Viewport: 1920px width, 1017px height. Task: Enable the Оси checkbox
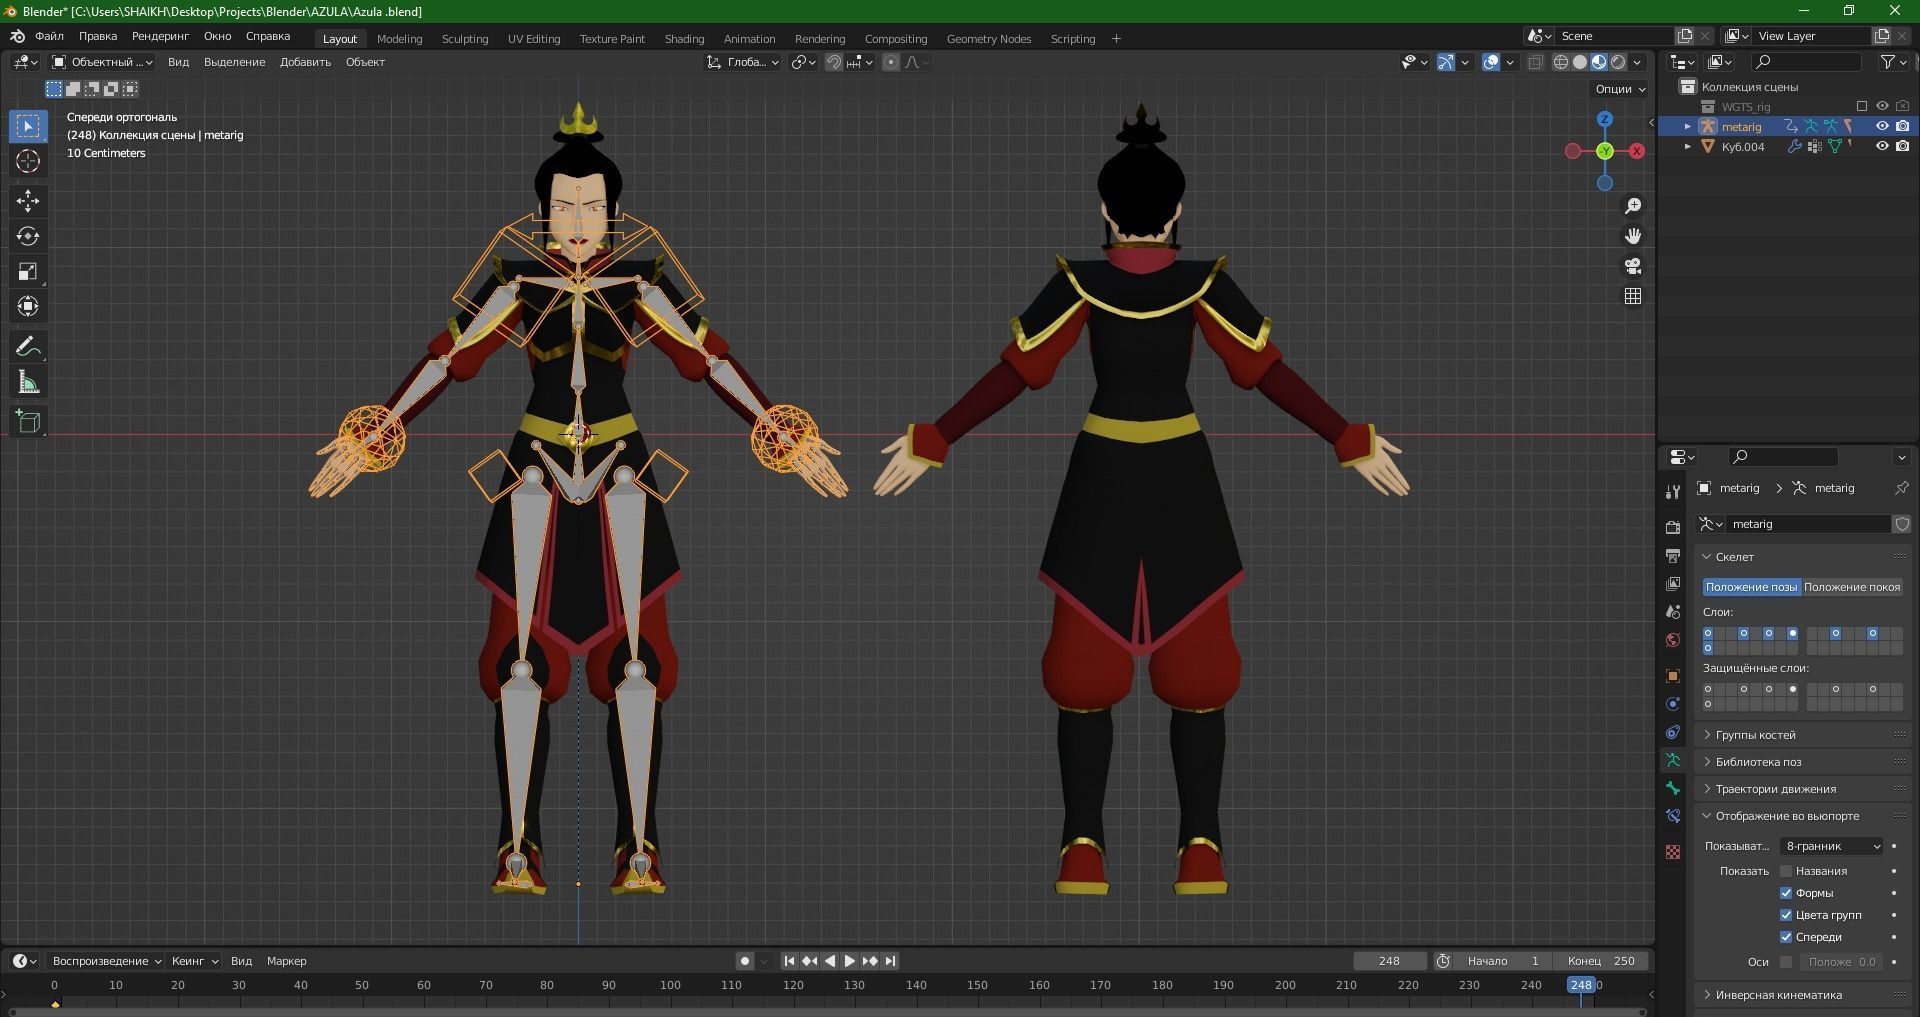1786,962
